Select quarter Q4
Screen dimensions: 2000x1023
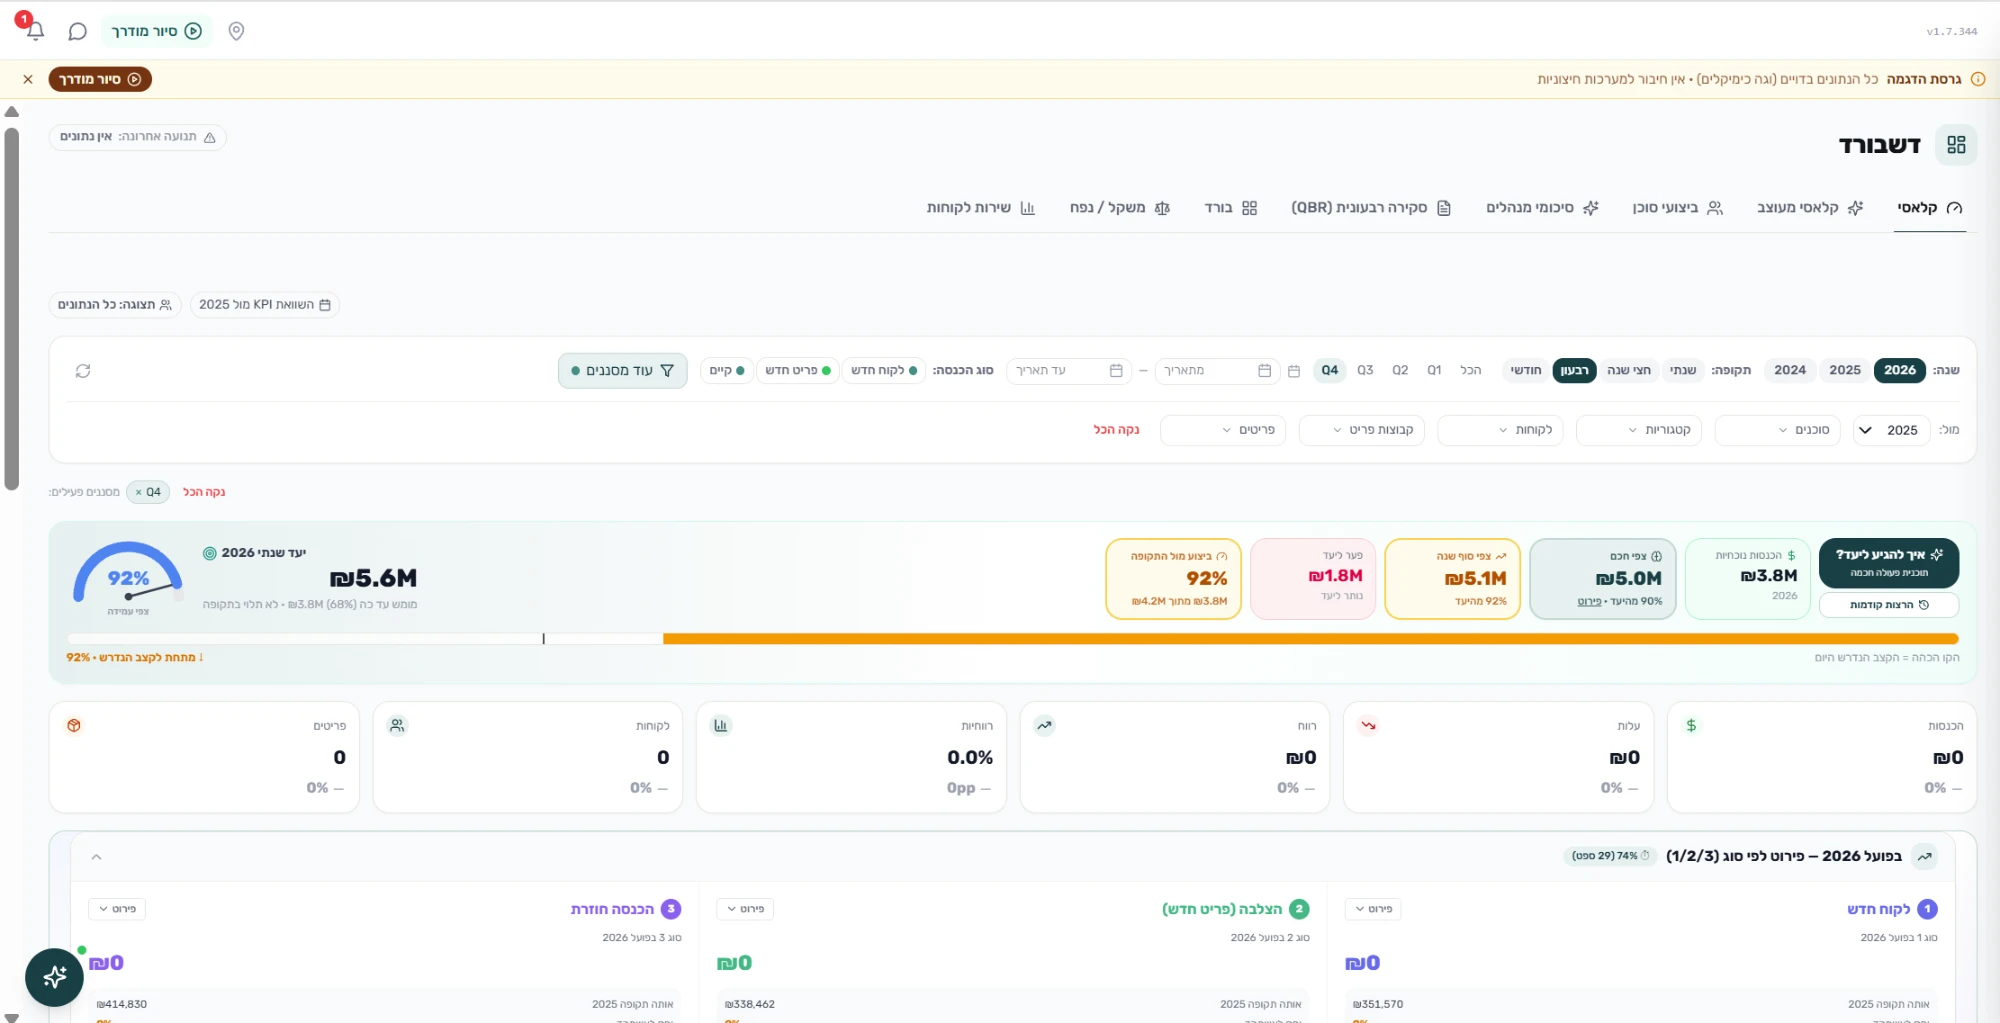(x=1329, y=370)
